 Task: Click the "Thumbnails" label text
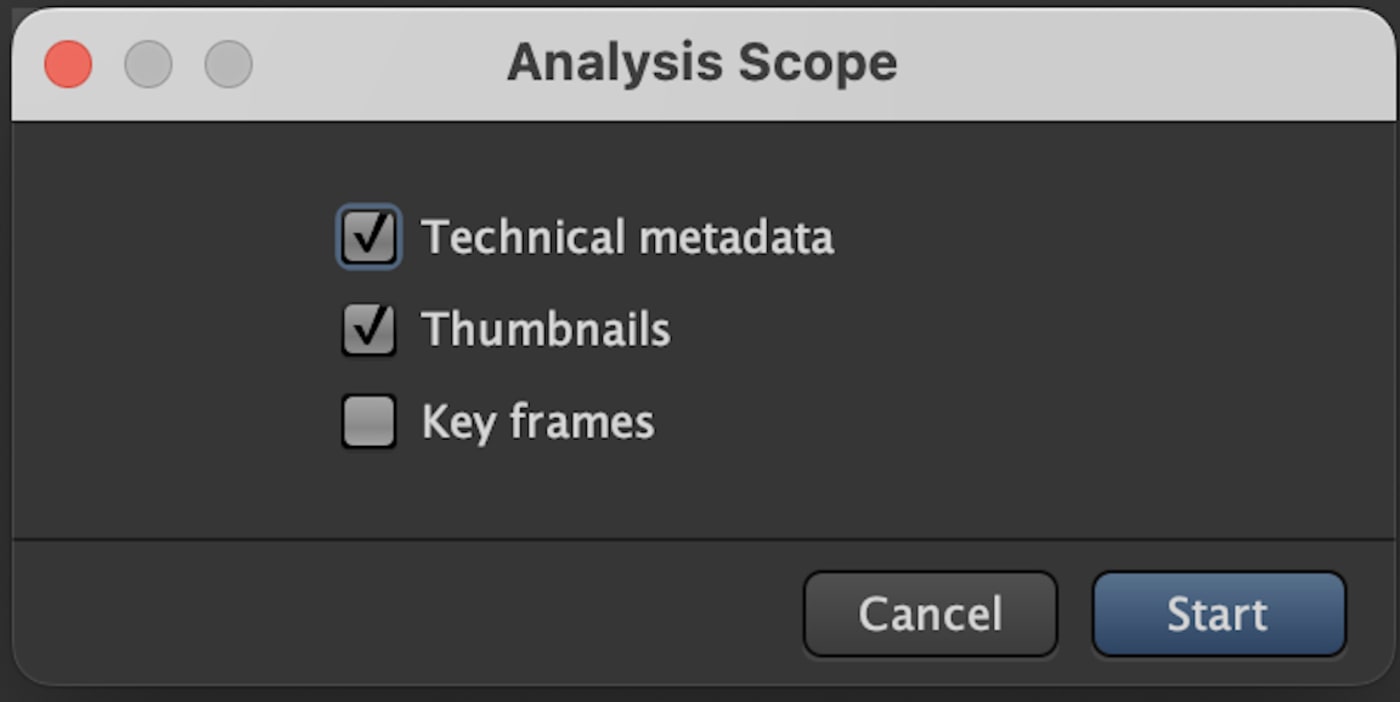point(546,330)
